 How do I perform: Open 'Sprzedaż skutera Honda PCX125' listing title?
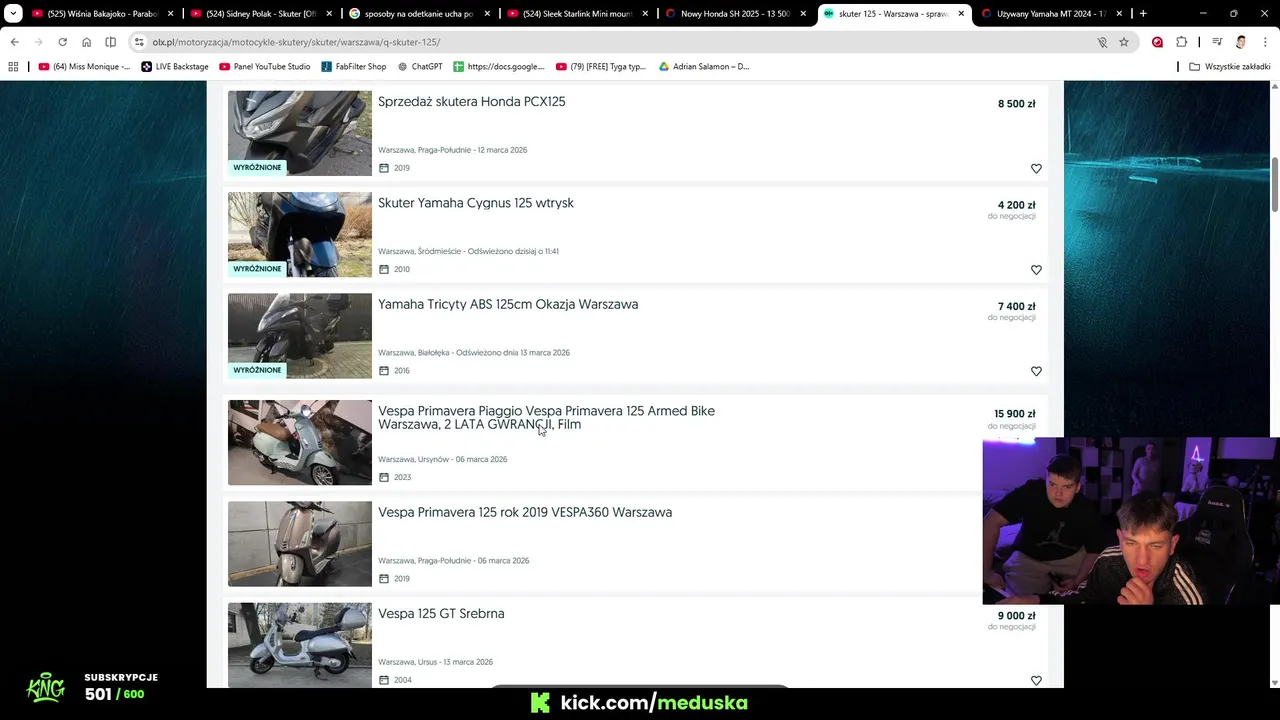point(472,102)
